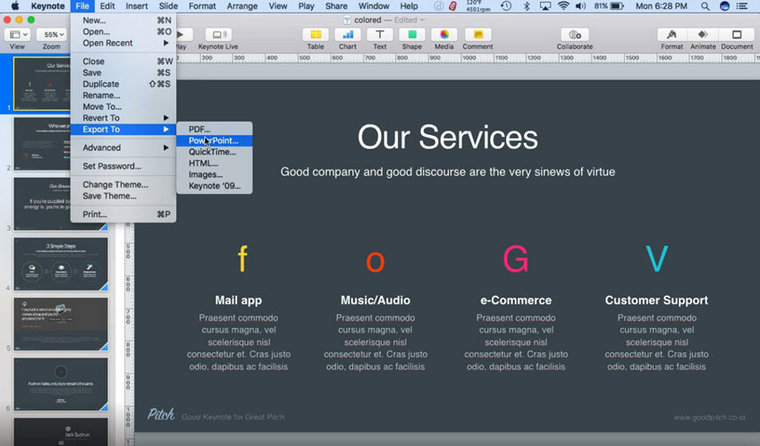
Task: Select slide 5 thumbnail in navigator
Action: click(61, 324)
